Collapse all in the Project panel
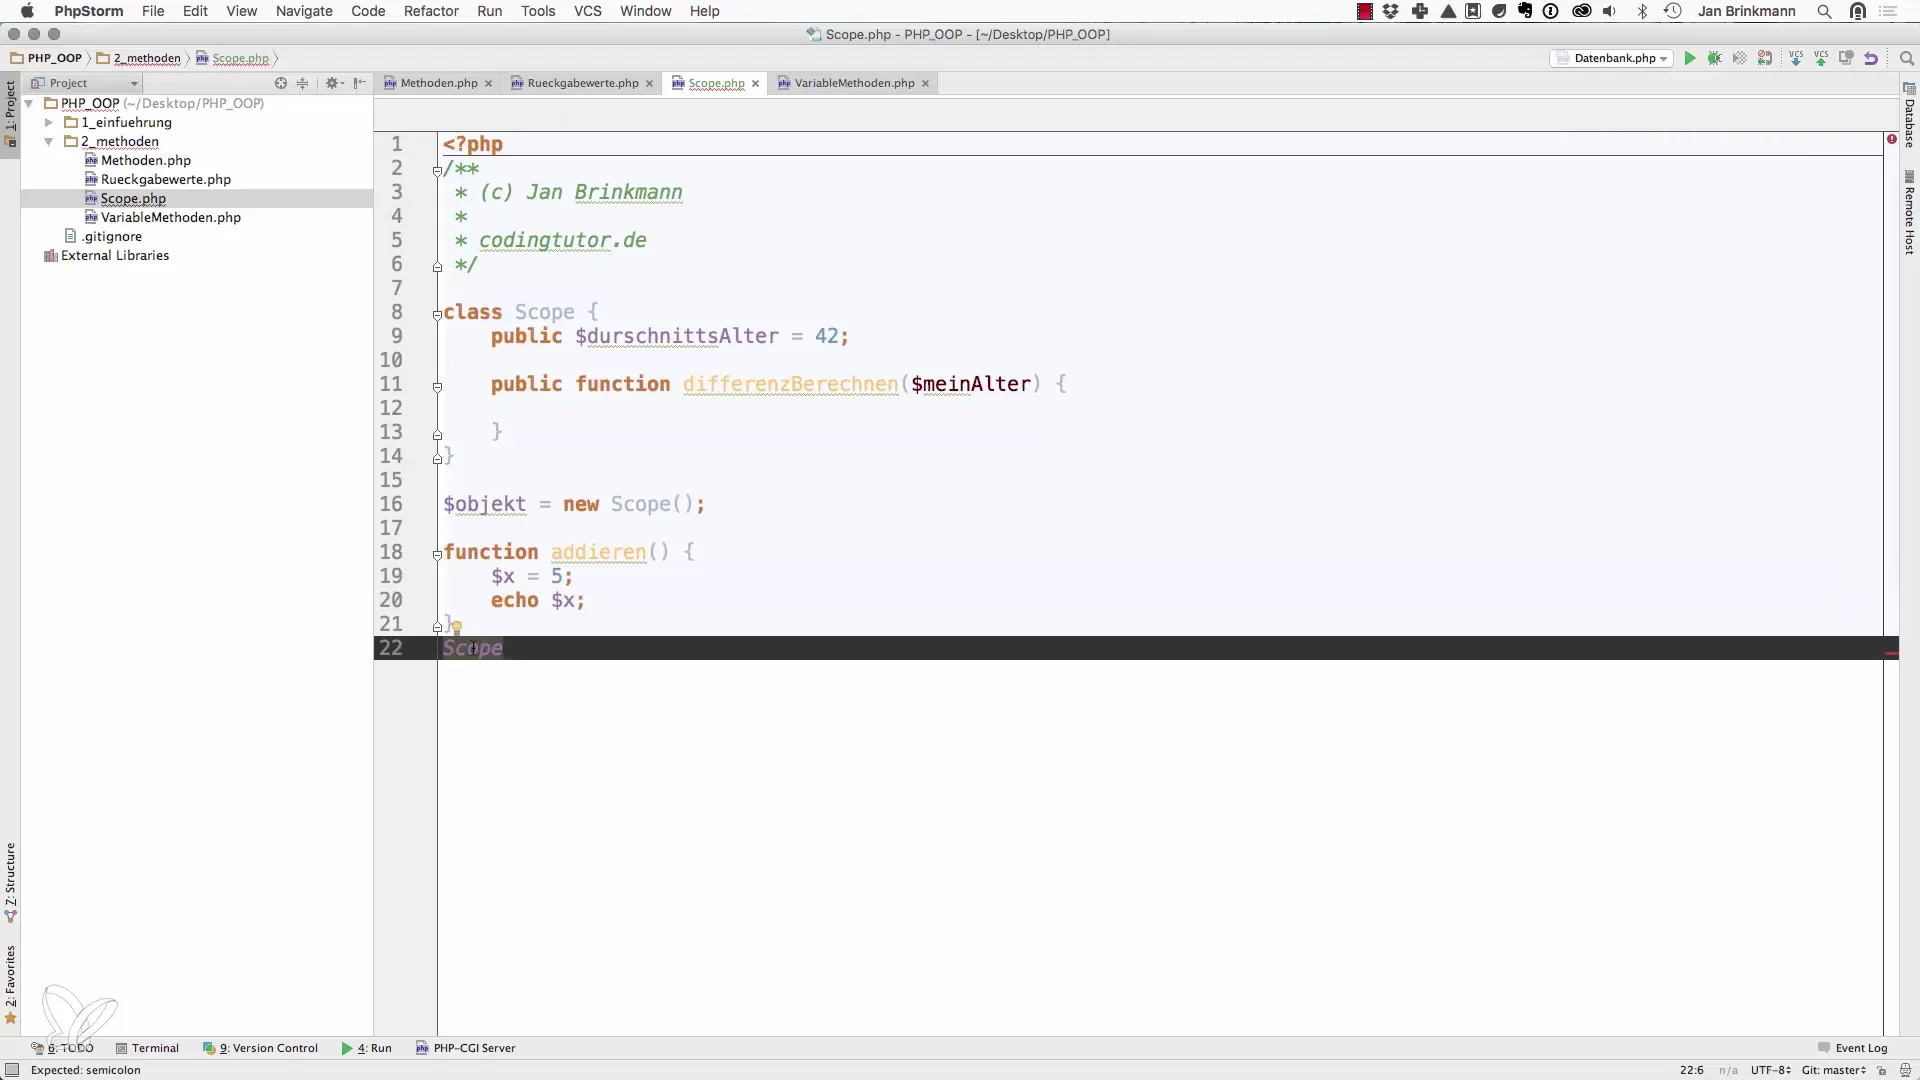 303,83
